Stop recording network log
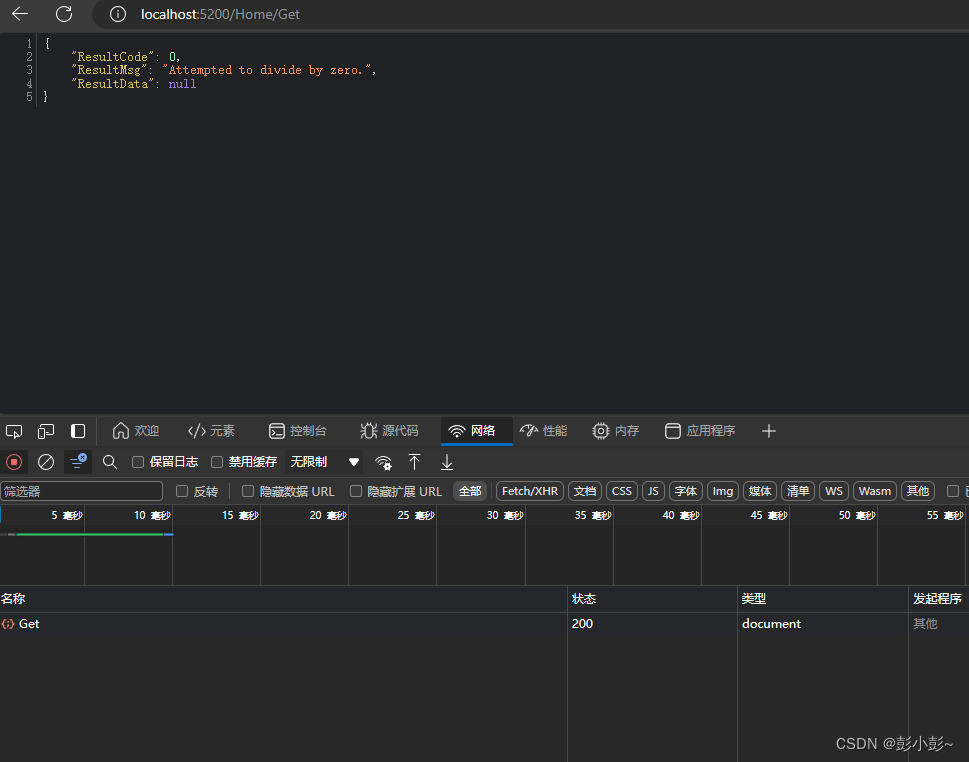The width and height of the screenshot is (969, 762). (x=14, y=462)
